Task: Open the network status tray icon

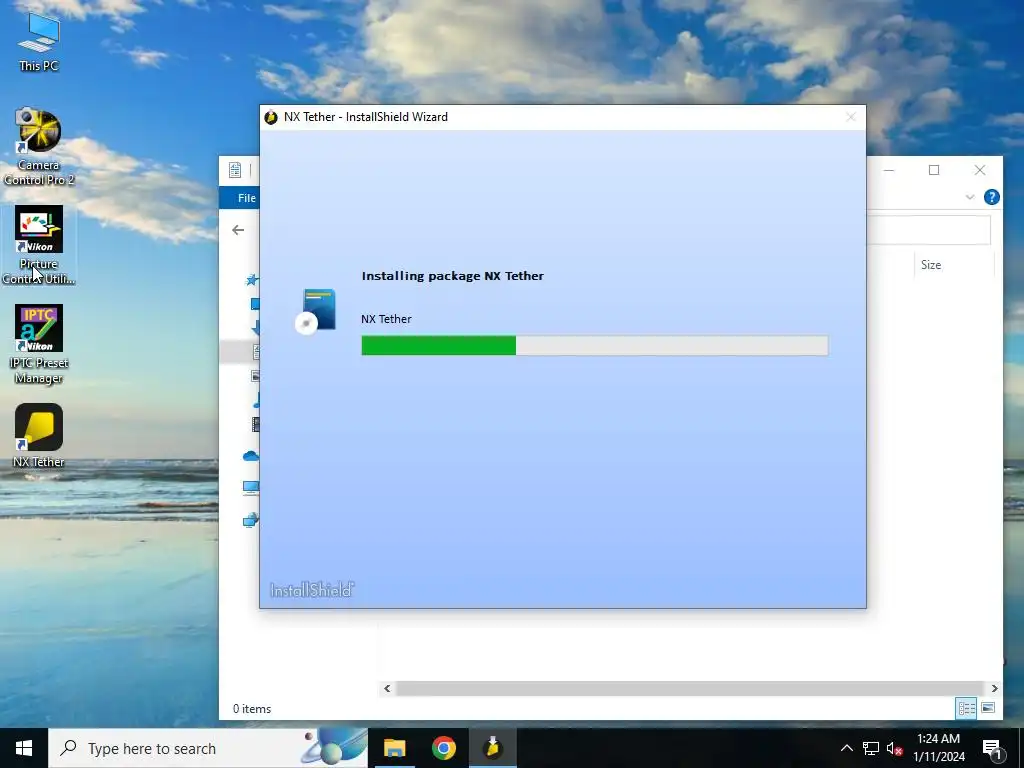Action: click(871, 748)
